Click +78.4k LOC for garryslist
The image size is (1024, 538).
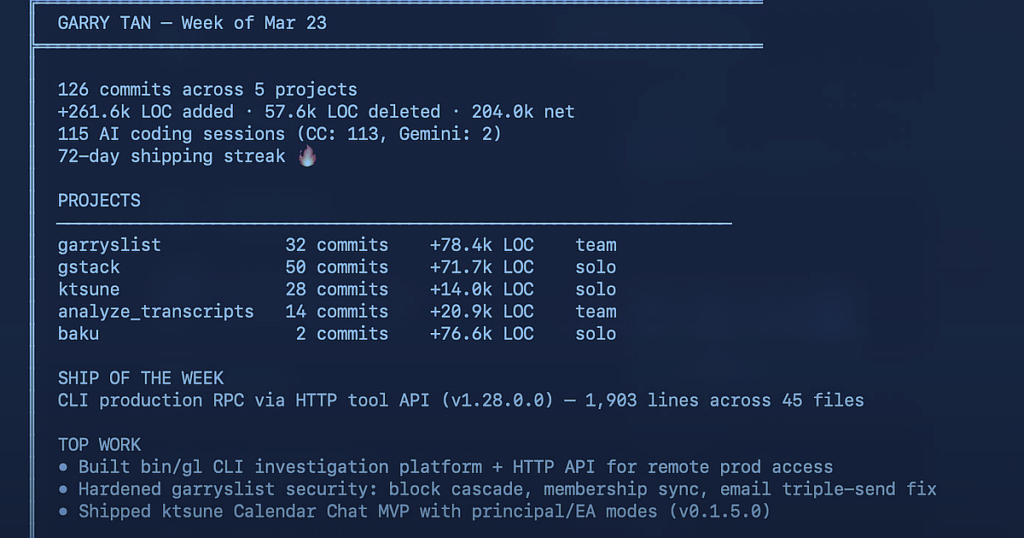pyautogui.click(x=481, y=245)
